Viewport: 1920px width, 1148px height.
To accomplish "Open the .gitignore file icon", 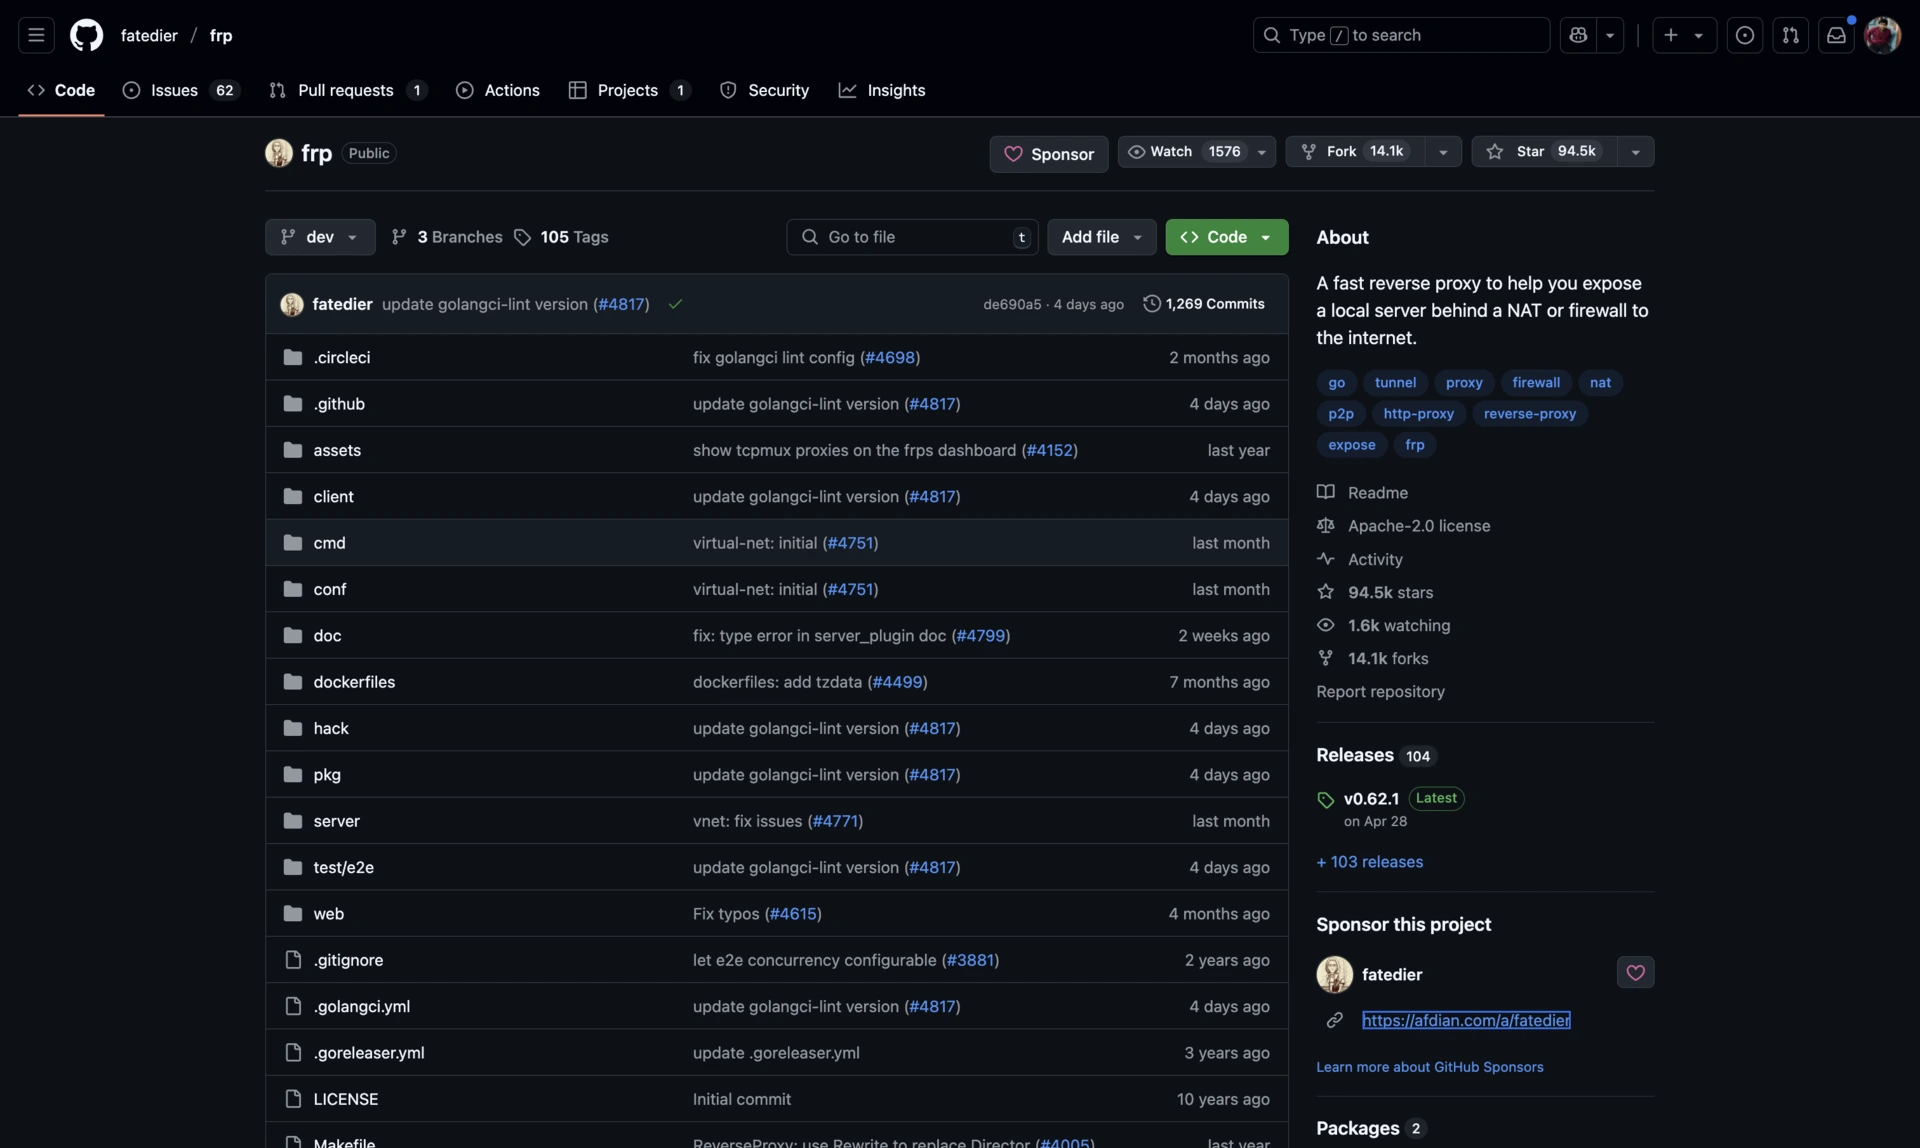I will coord(292,960).
